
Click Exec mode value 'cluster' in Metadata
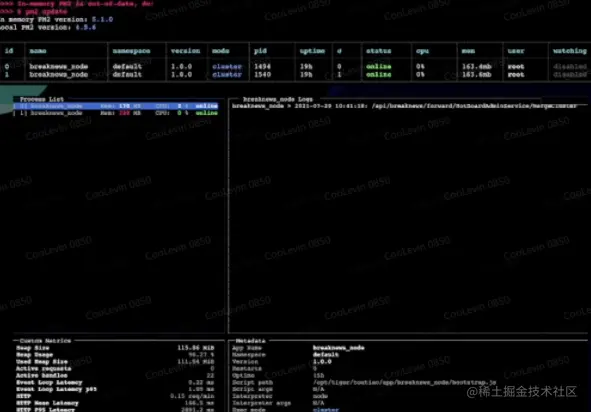(326, 410)
